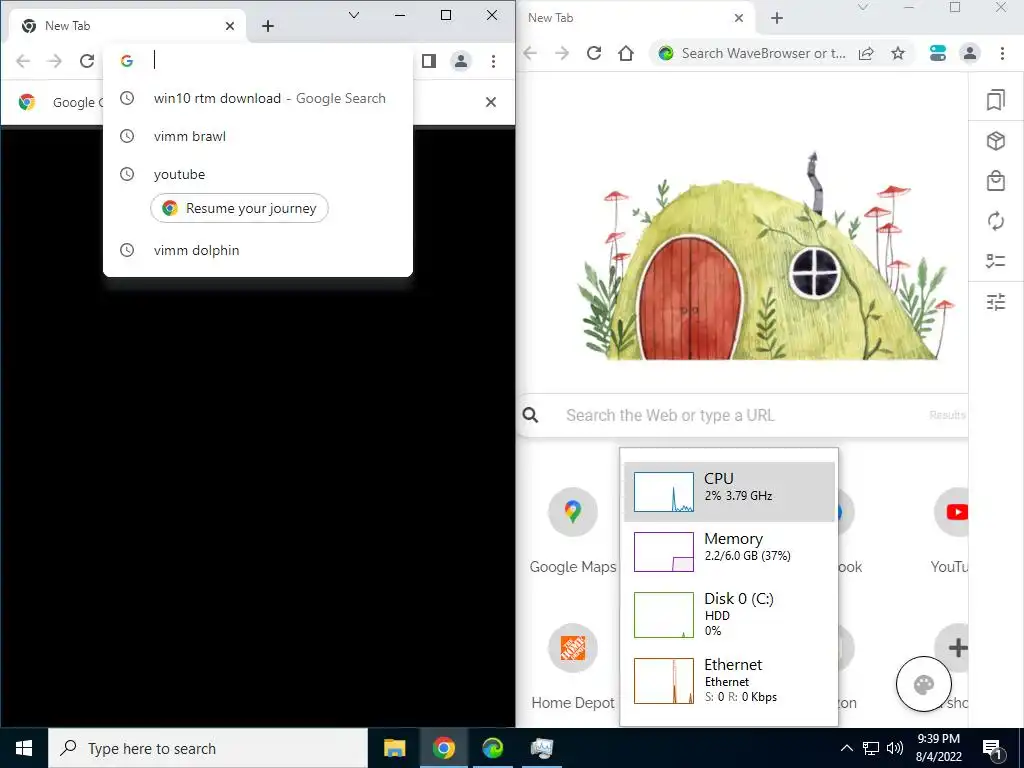Expand WaveBrowser tab search chevron
Screen dimensions: 1024x768
pos(863,7)
